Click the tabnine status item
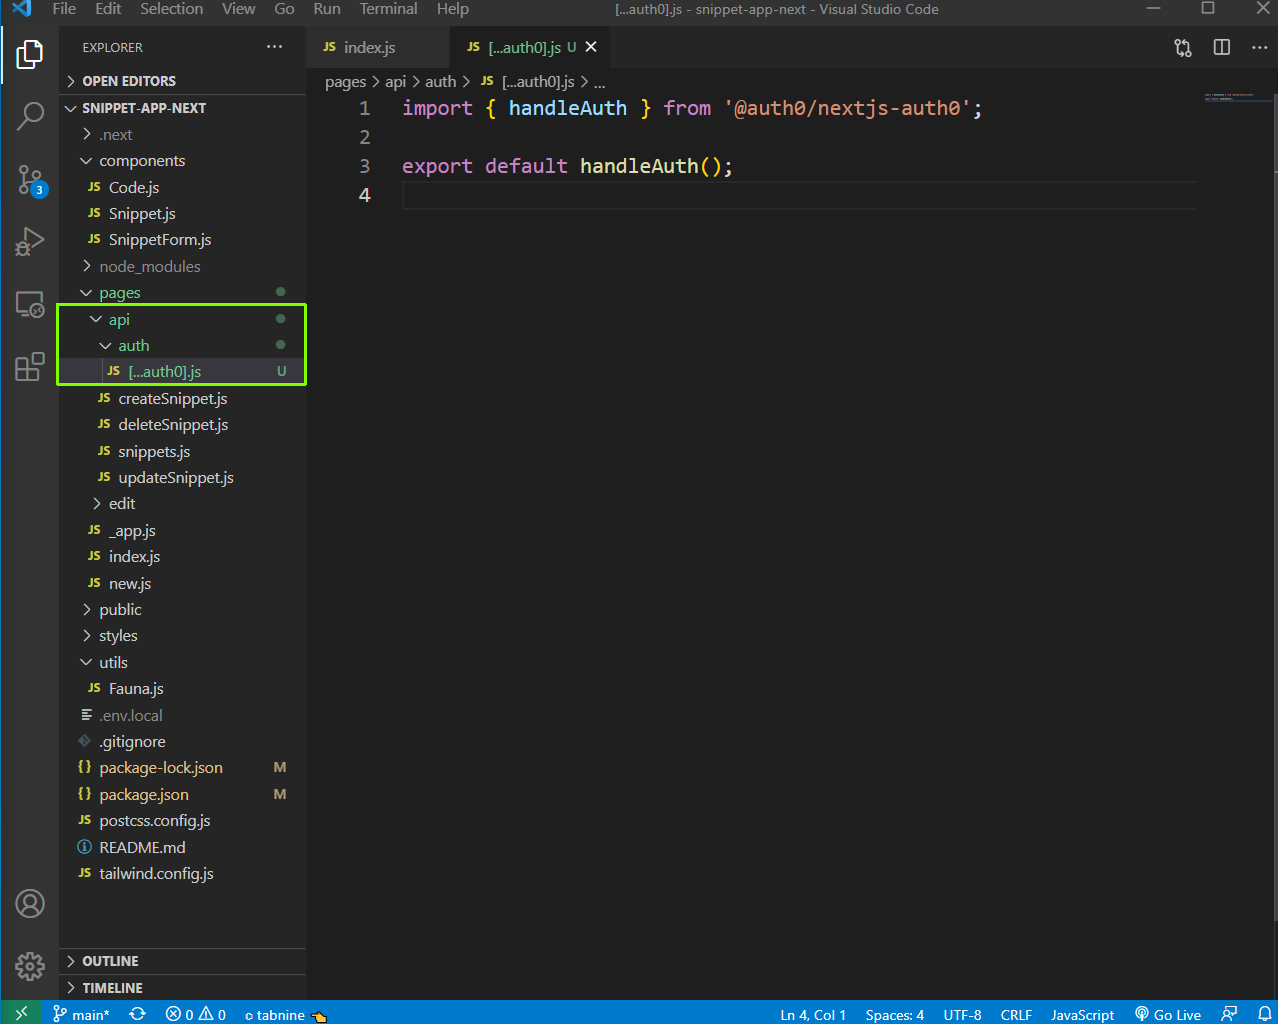The height and width of the screenshot is (1024, 1278). point(286,1015)
